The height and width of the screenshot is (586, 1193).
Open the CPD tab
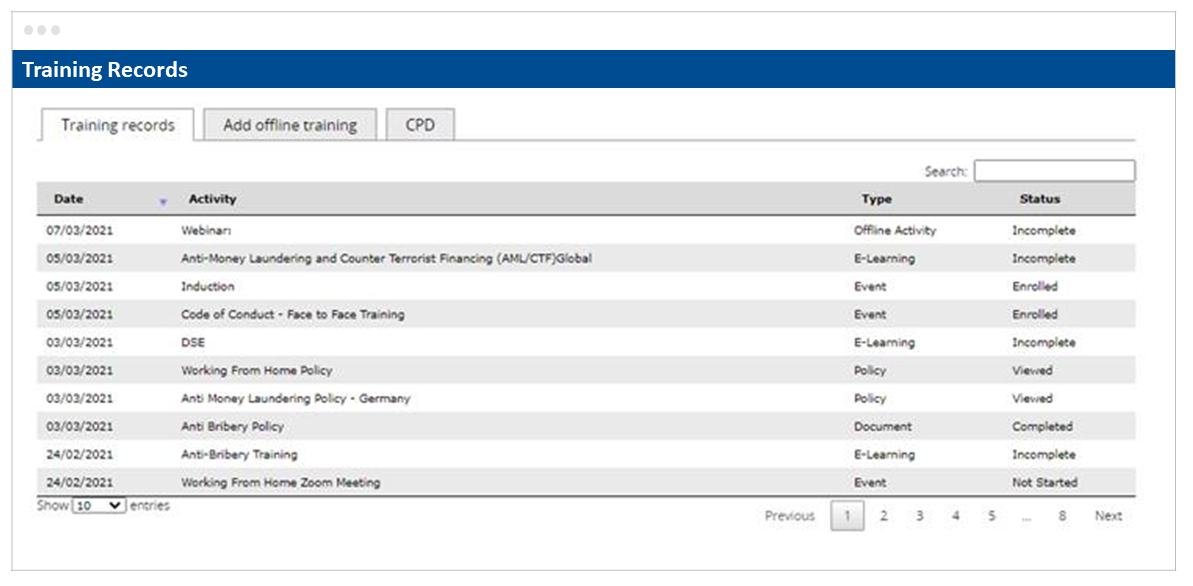(420, 125)
